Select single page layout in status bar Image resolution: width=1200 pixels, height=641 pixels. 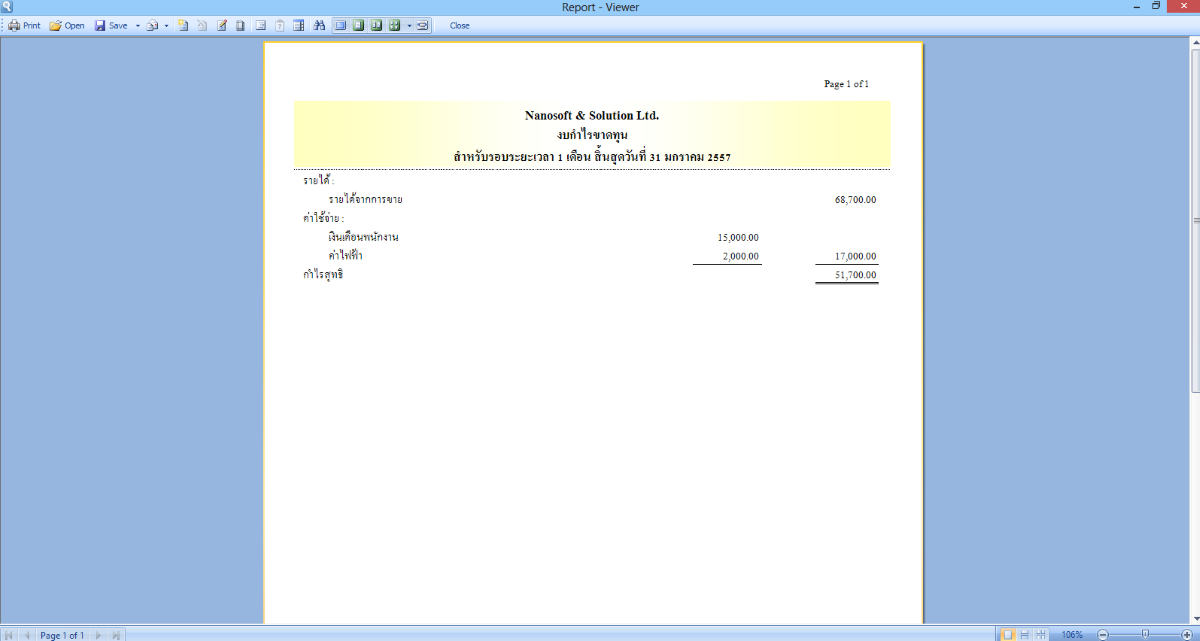click(1008, 635)
